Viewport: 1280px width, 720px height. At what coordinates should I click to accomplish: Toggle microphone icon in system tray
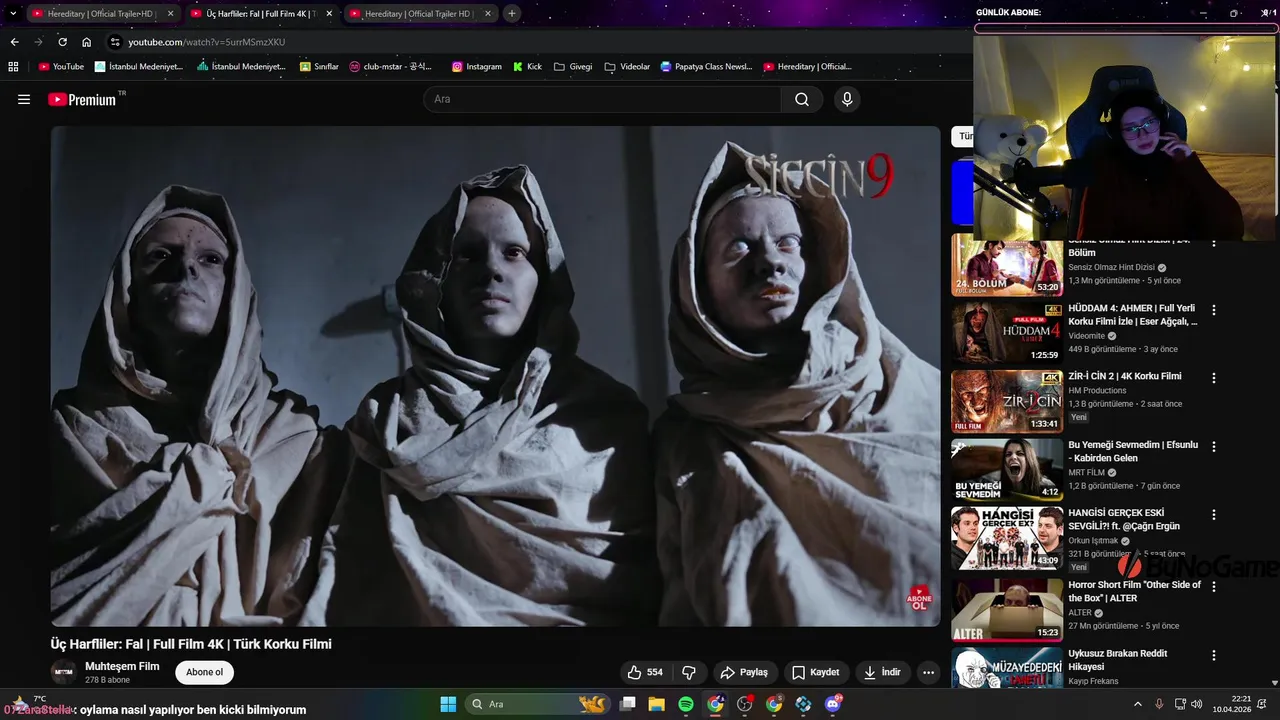tap(1159, 704)
